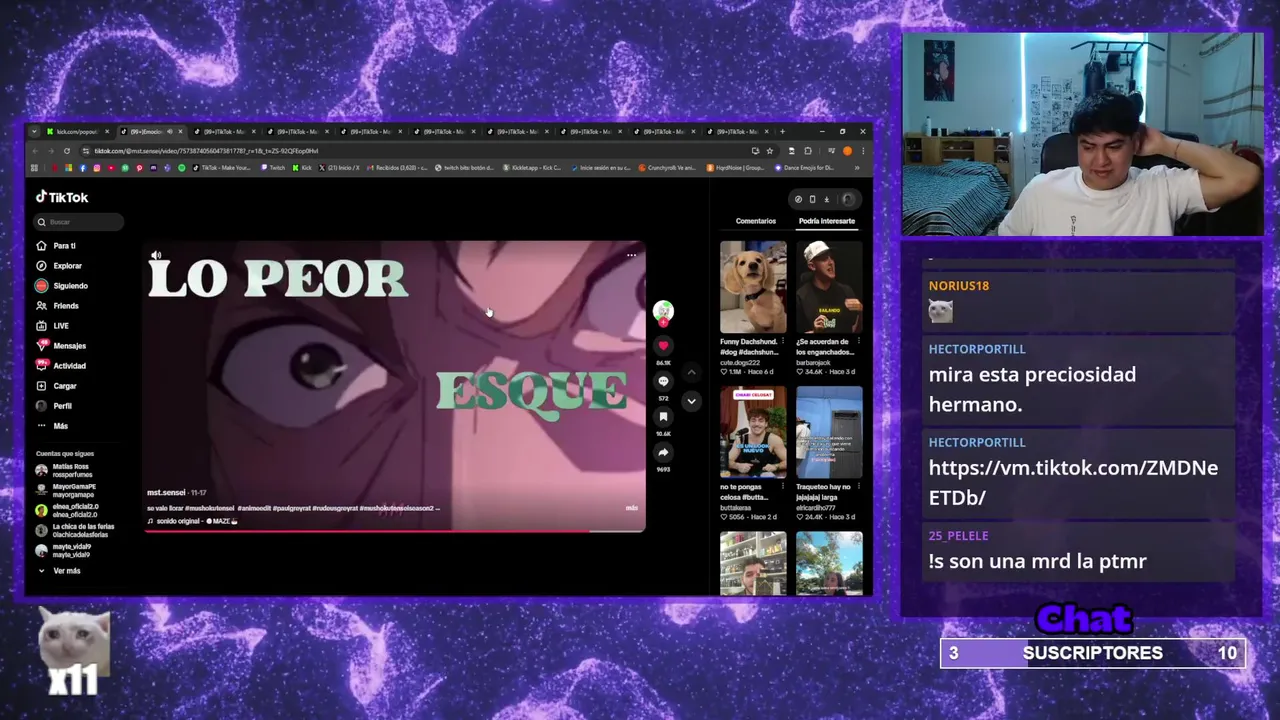Click the compass icon in TikTok top pill

(798, 199)
